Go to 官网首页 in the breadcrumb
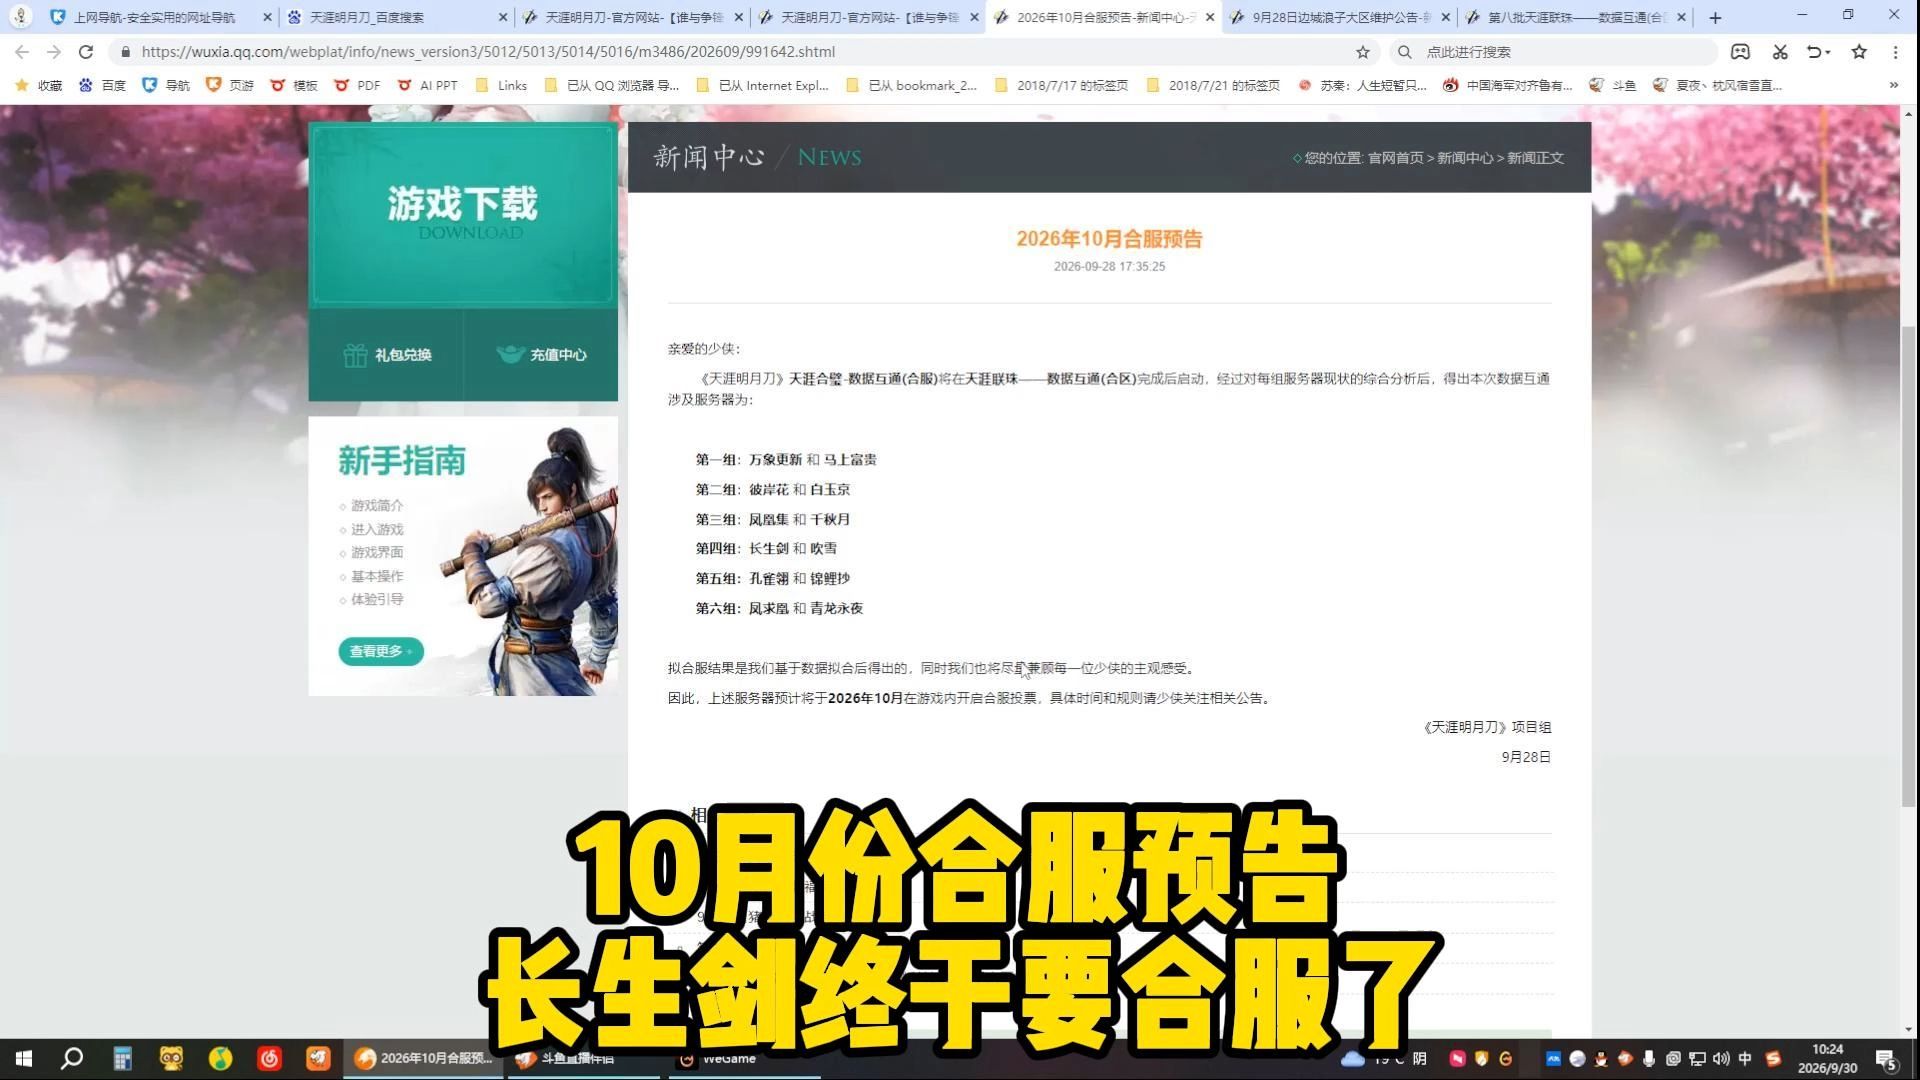The image size is (1920, 1080). coord(1395,158)
